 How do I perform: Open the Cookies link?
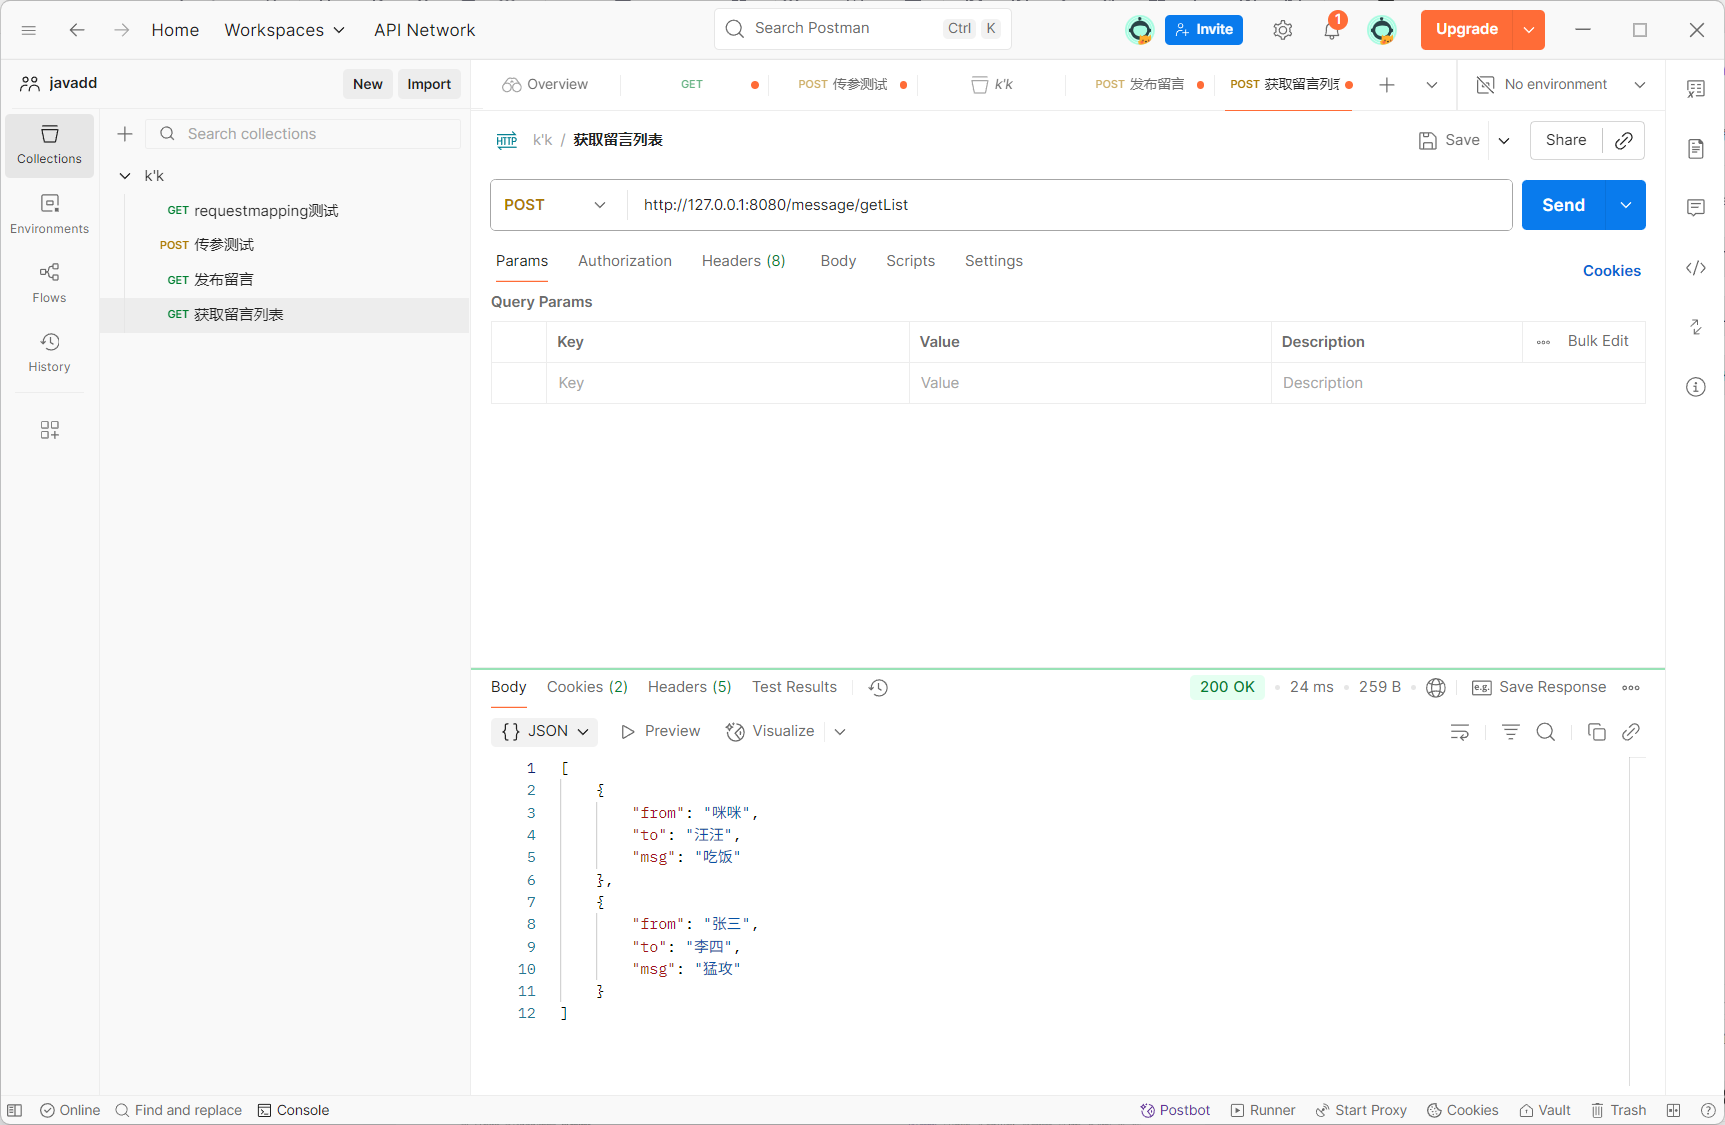[x=1612, y=271]
